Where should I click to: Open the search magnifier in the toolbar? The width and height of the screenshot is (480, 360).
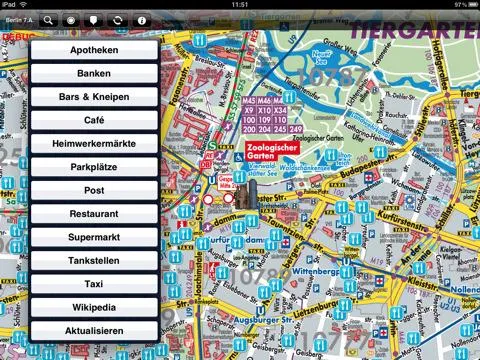49,21
